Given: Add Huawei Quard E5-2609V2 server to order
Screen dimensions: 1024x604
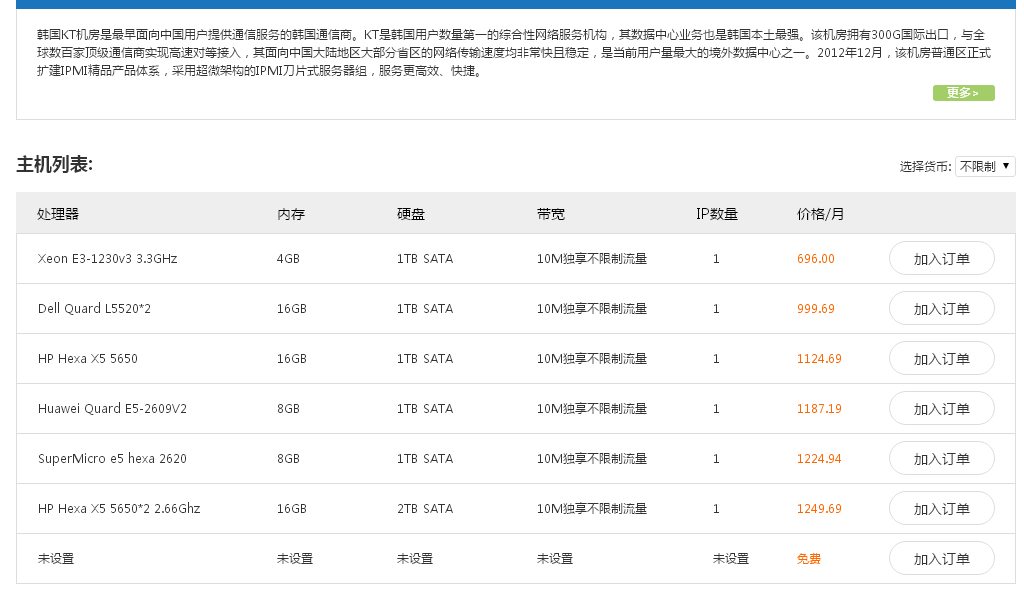Looking at the screenshot, I should tap(942, 409).
